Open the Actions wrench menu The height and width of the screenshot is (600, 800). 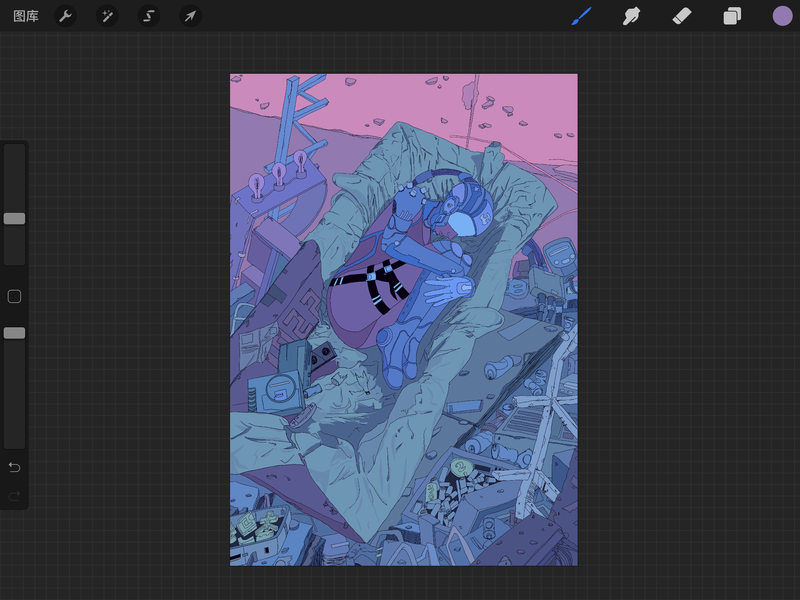(65, 16)
